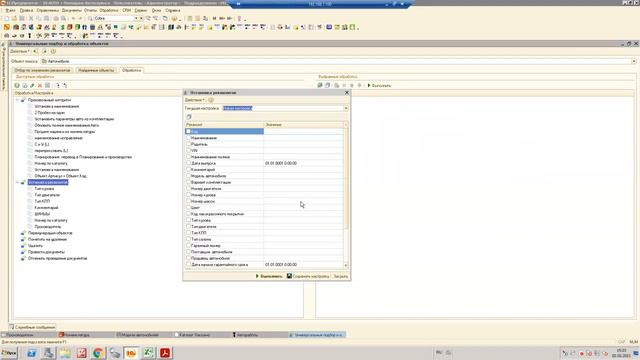Click the red X delete icon above the processing tree

coord(40,85)
